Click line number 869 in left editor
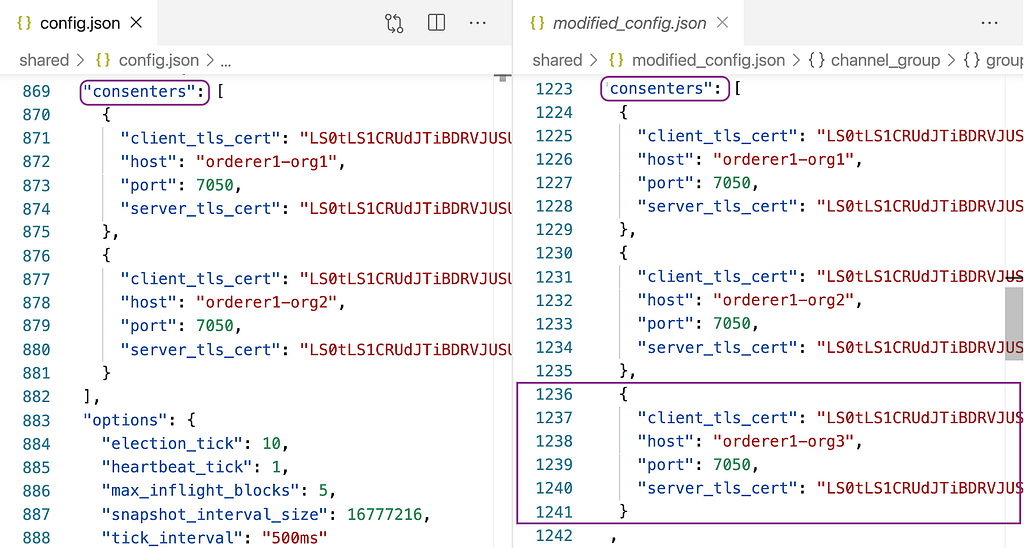 [x=36, y=91]
